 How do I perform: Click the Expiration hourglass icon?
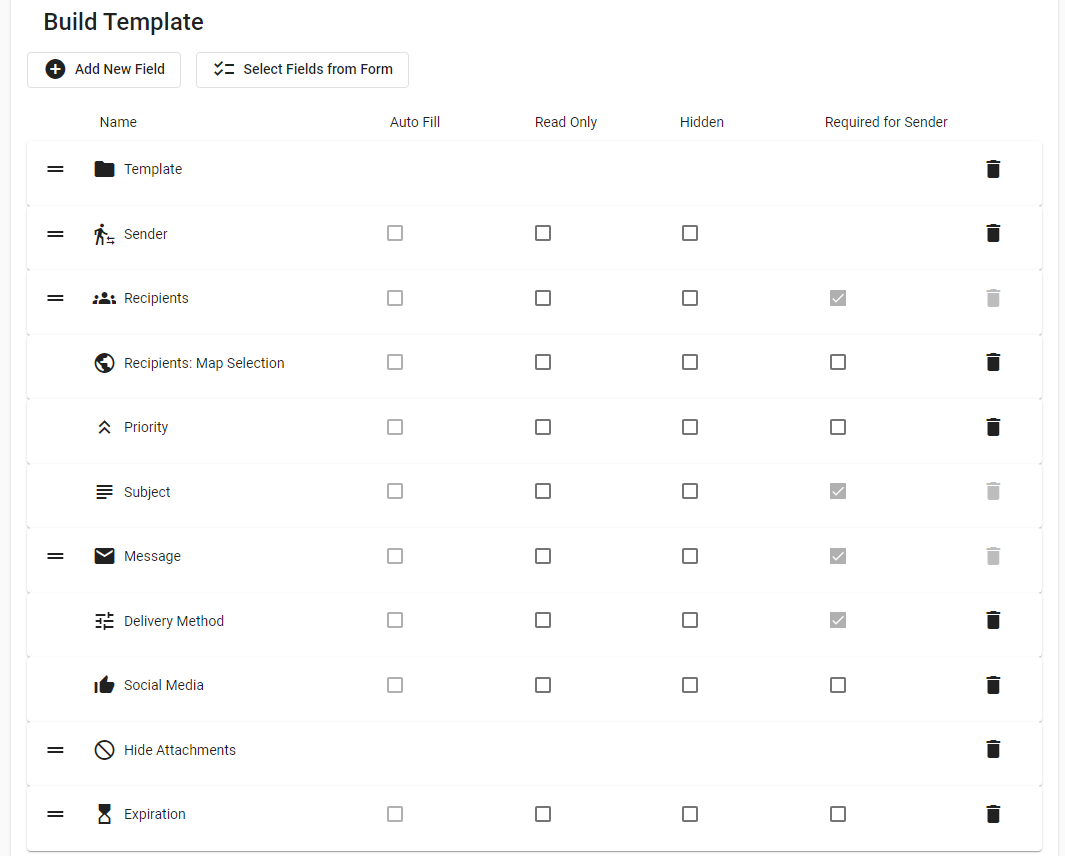(104, 814)
